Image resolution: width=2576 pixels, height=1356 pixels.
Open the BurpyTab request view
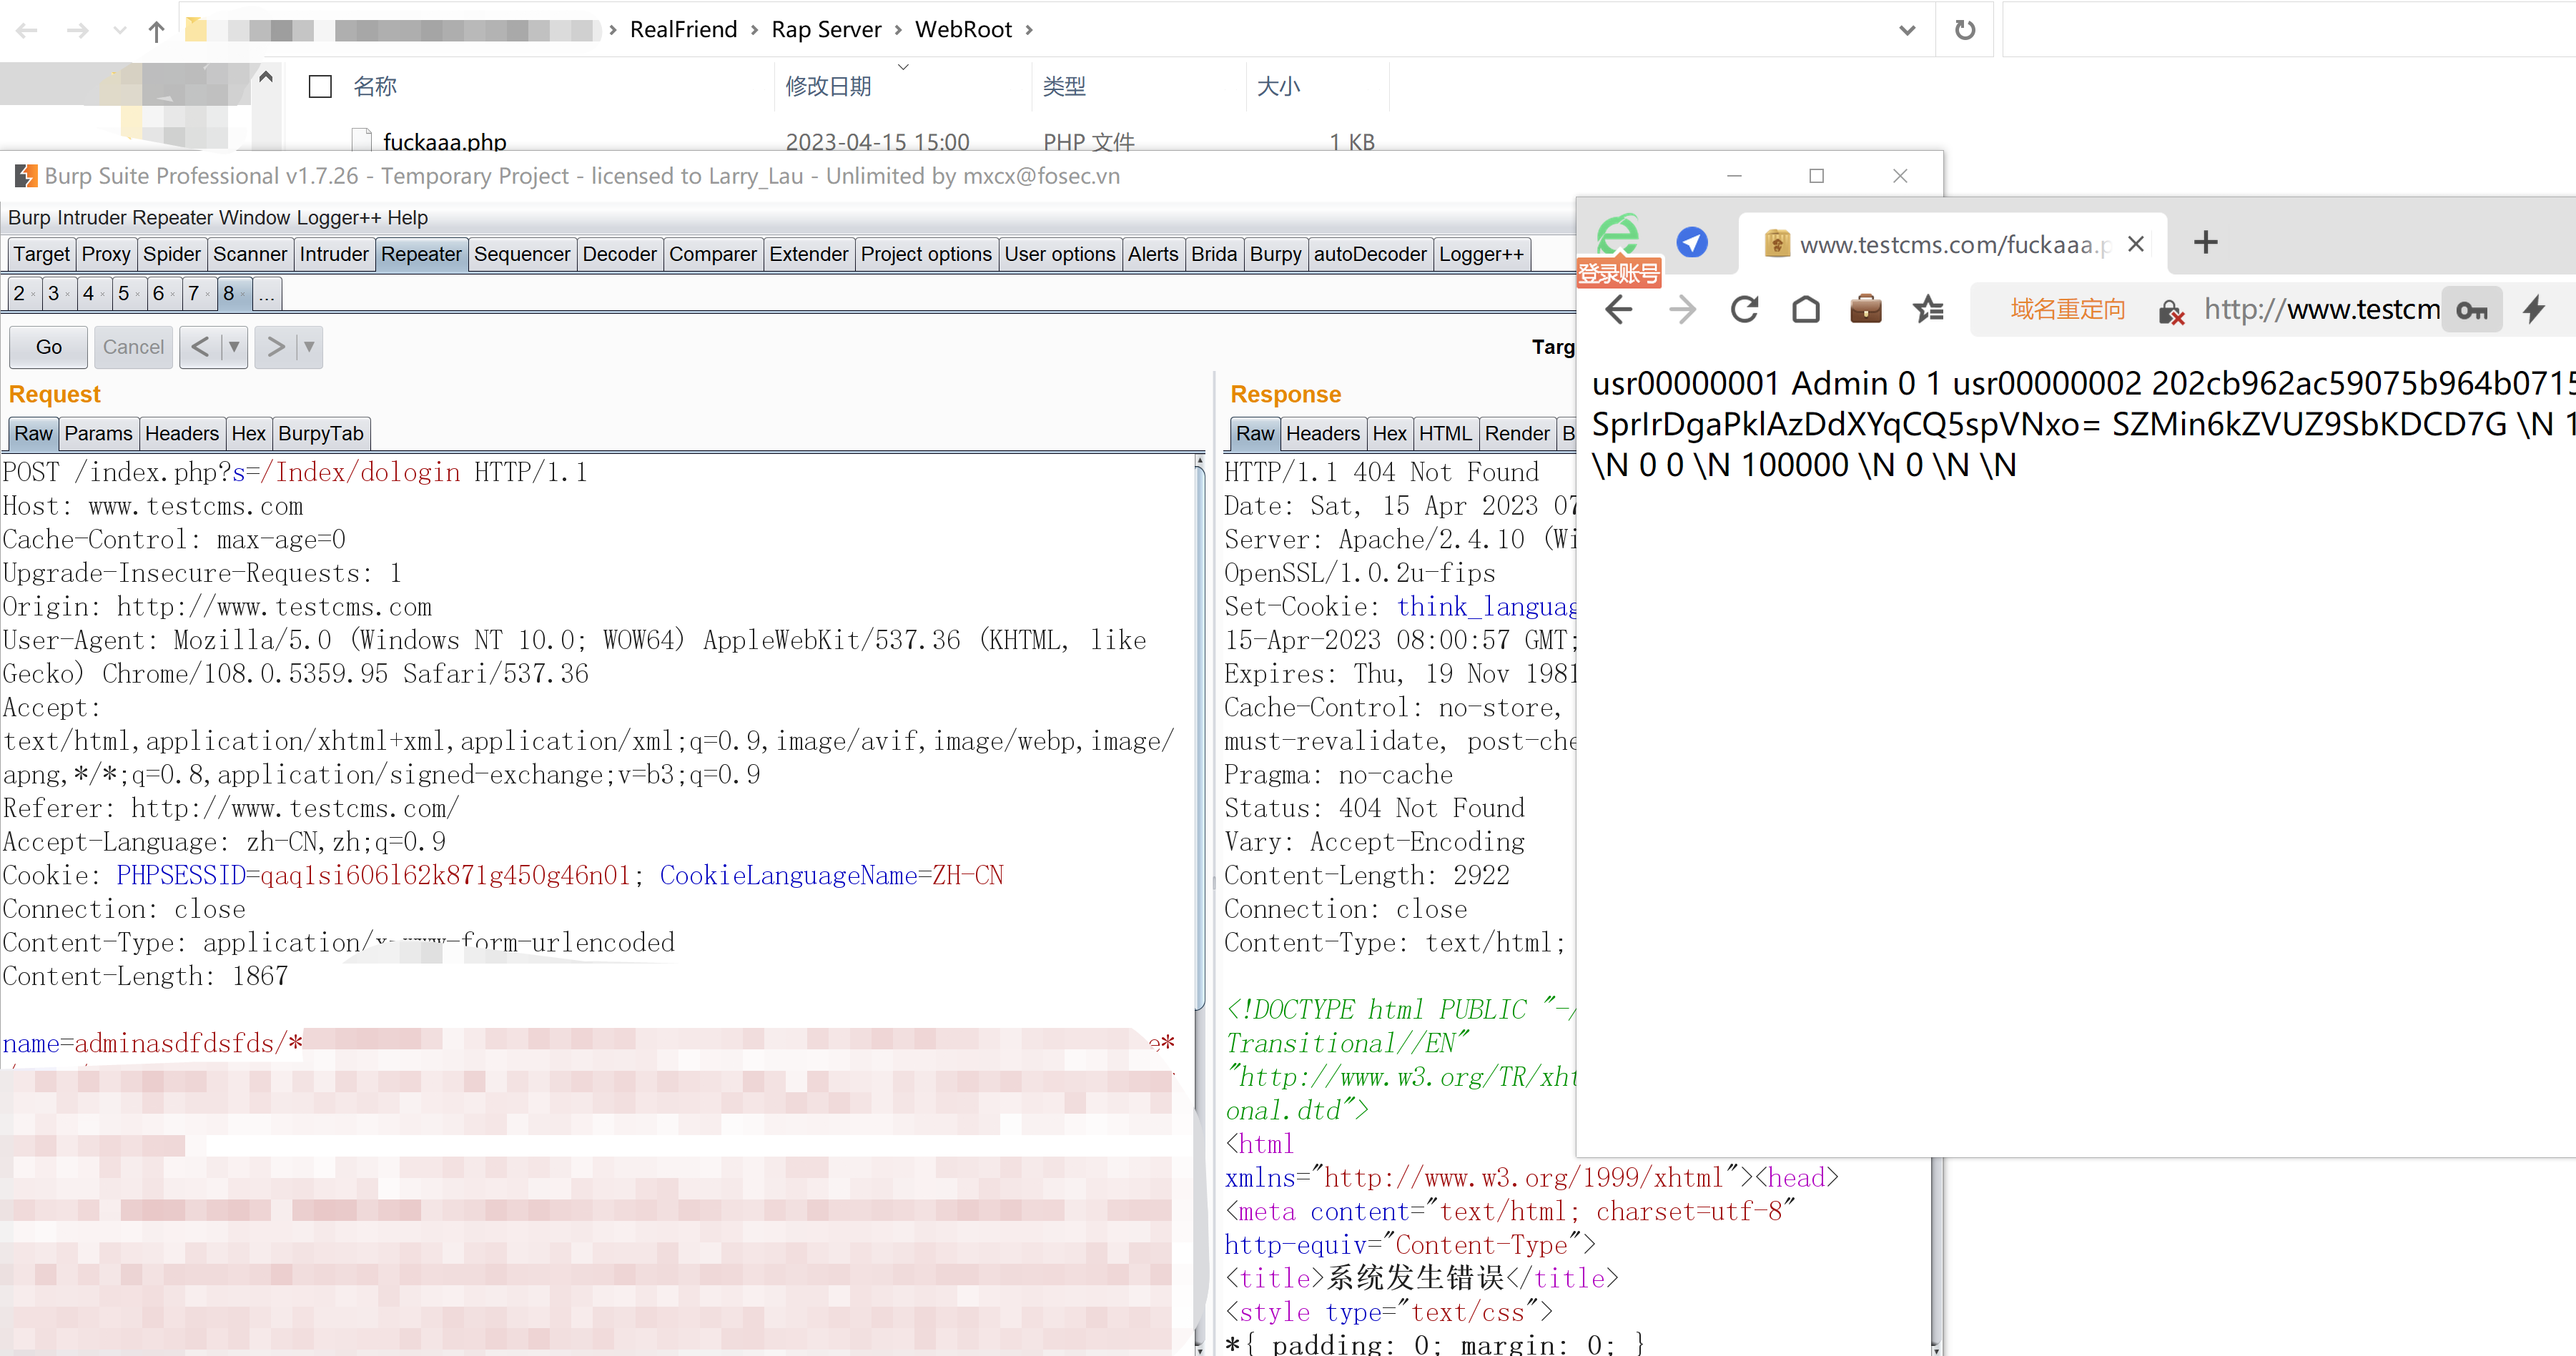coord(320,433)
